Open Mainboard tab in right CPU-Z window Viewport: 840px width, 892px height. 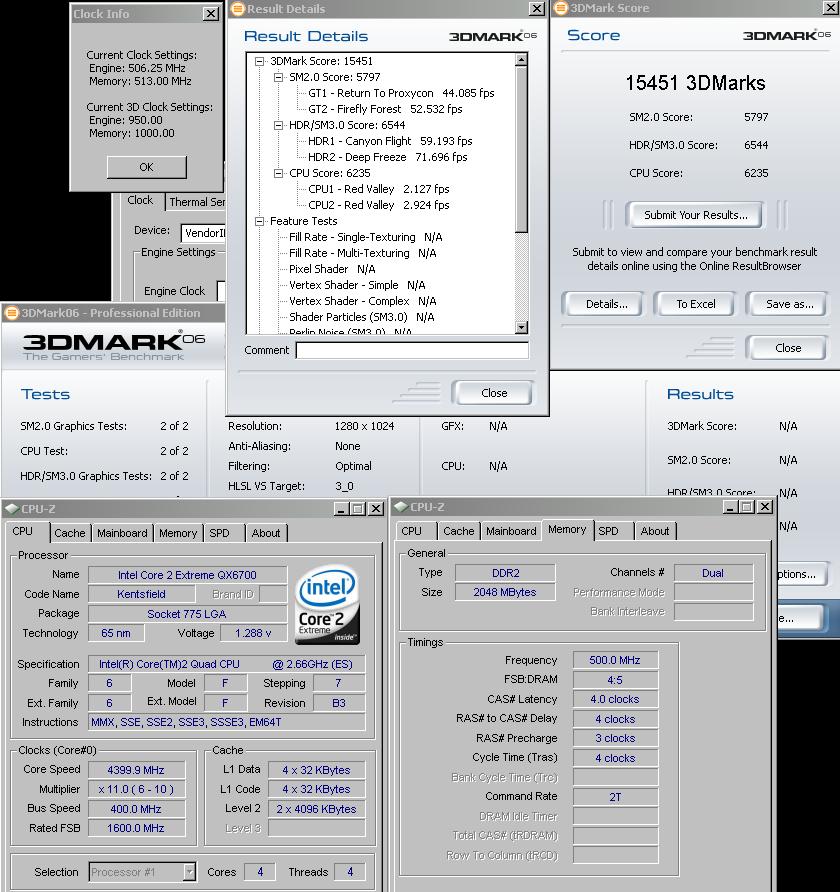(511, 531)
